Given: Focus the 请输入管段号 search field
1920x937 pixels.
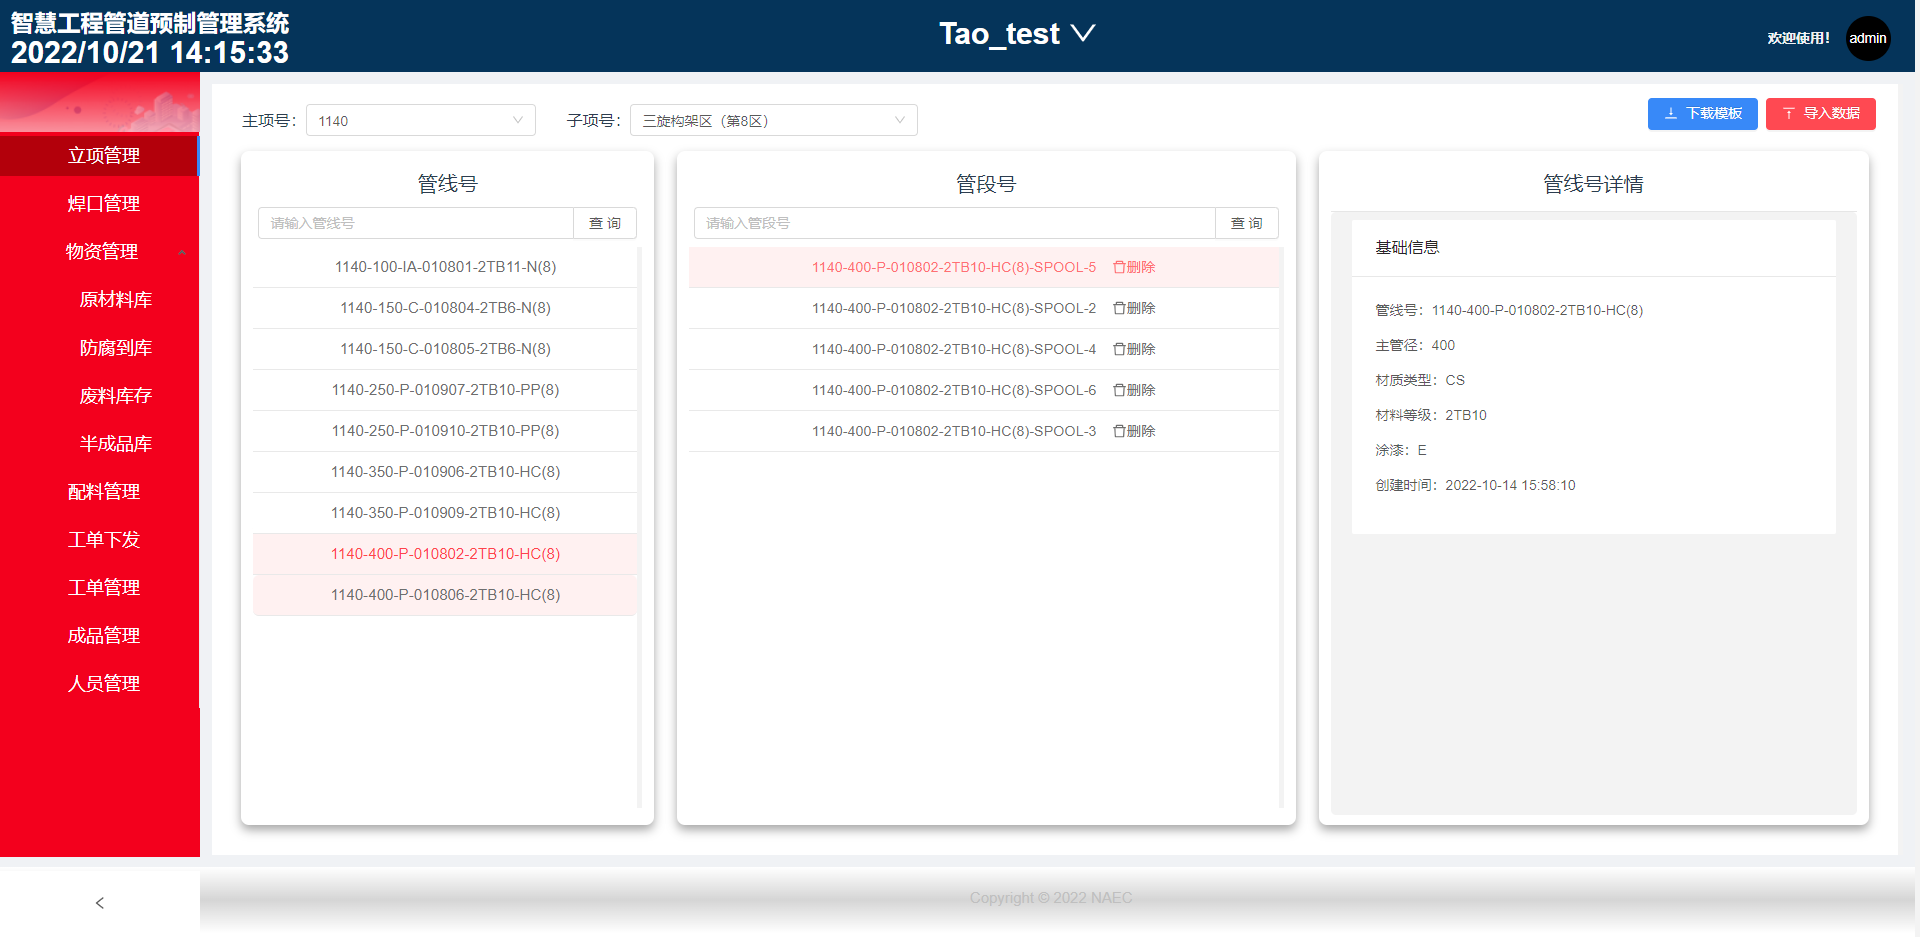Looking at the screenshot, I should click(x=955, y=223).
